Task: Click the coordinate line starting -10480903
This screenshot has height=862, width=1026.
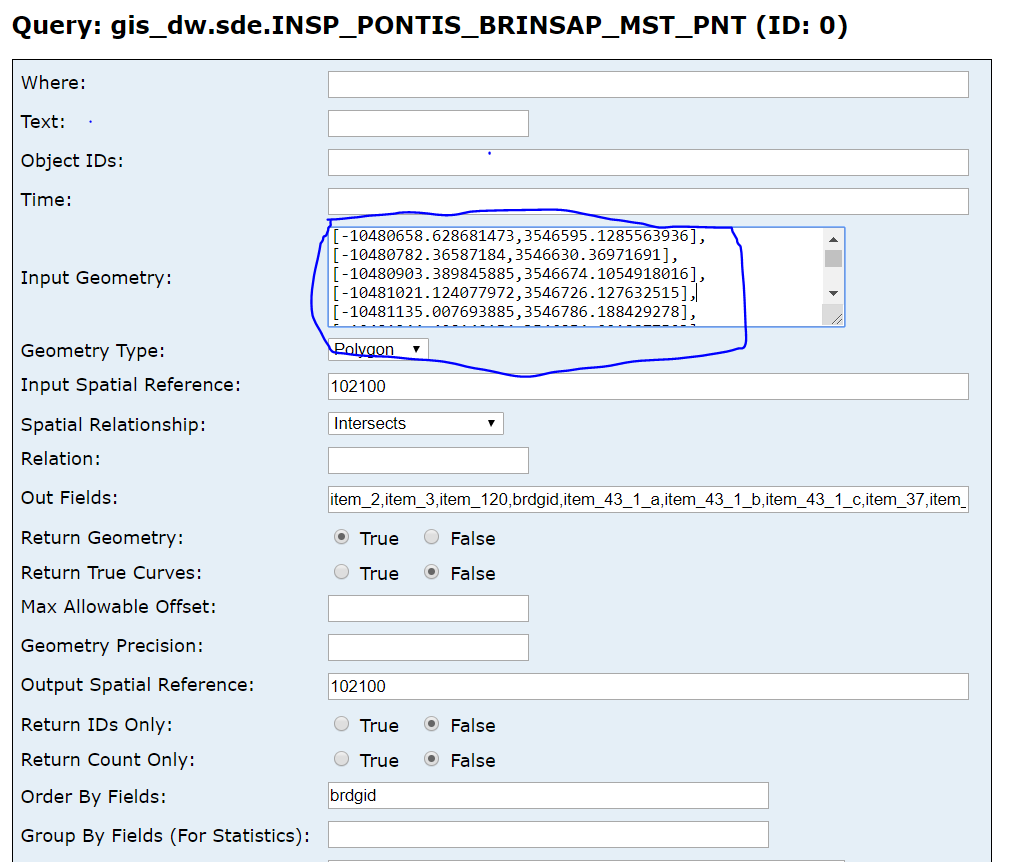Action: tap(519, 274)
